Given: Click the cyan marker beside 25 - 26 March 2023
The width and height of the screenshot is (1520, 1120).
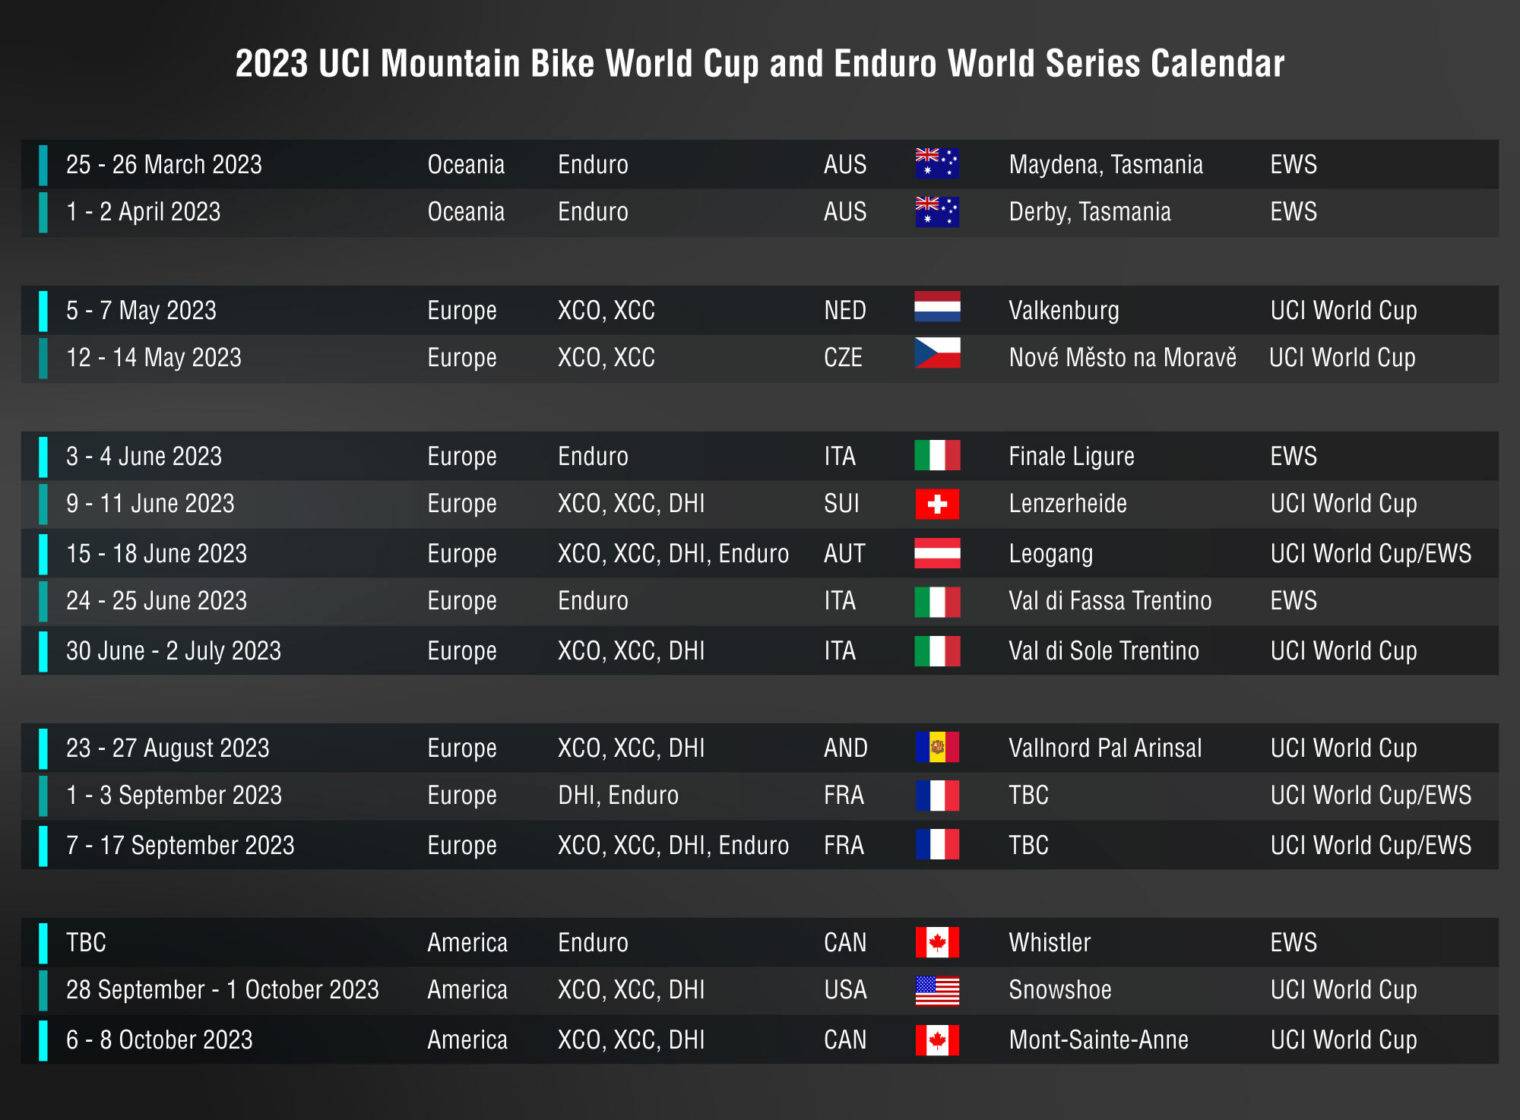Looking at the screenshot, I should (43, 164).
